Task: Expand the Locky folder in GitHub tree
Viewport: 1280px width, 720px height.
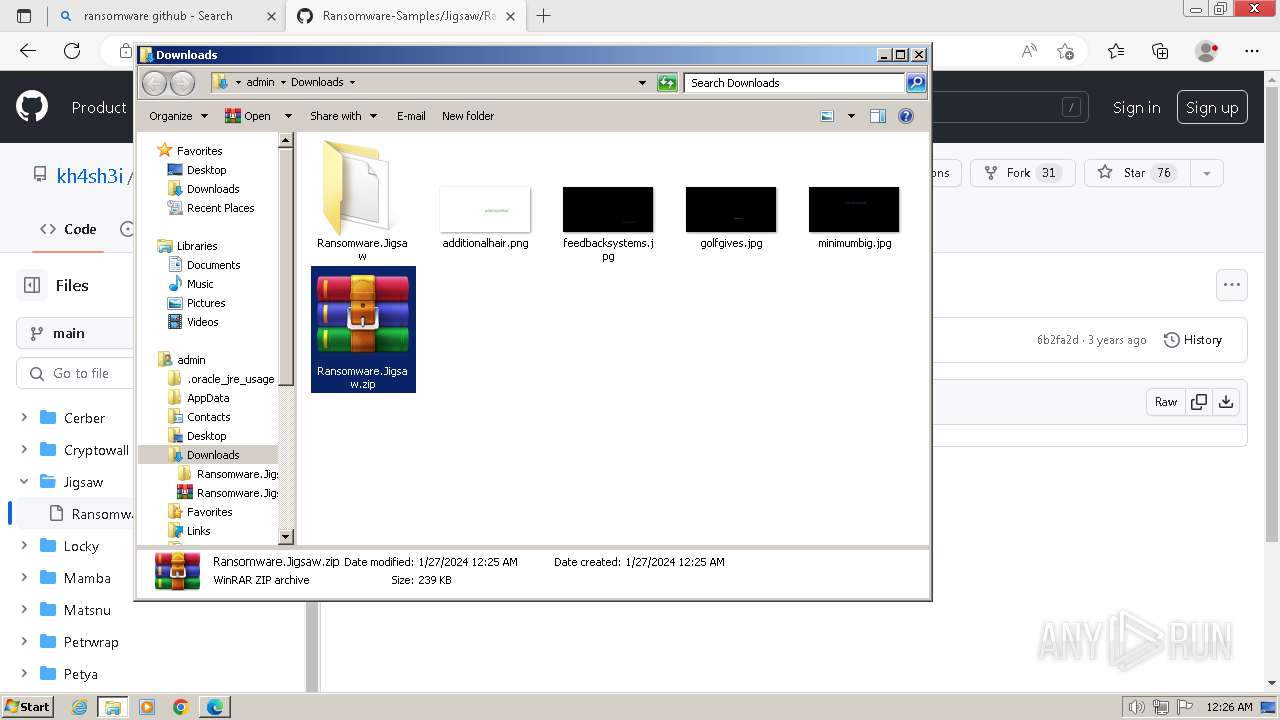Action: coord(24,546)
